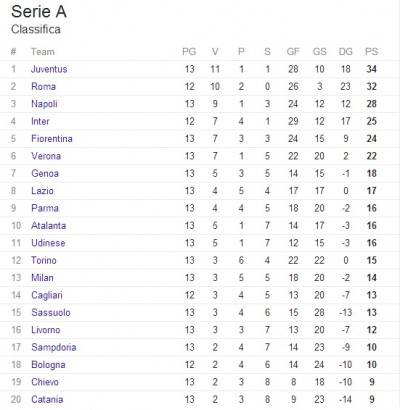
Task: Open the Milan team link
Action: coord(42,278)
